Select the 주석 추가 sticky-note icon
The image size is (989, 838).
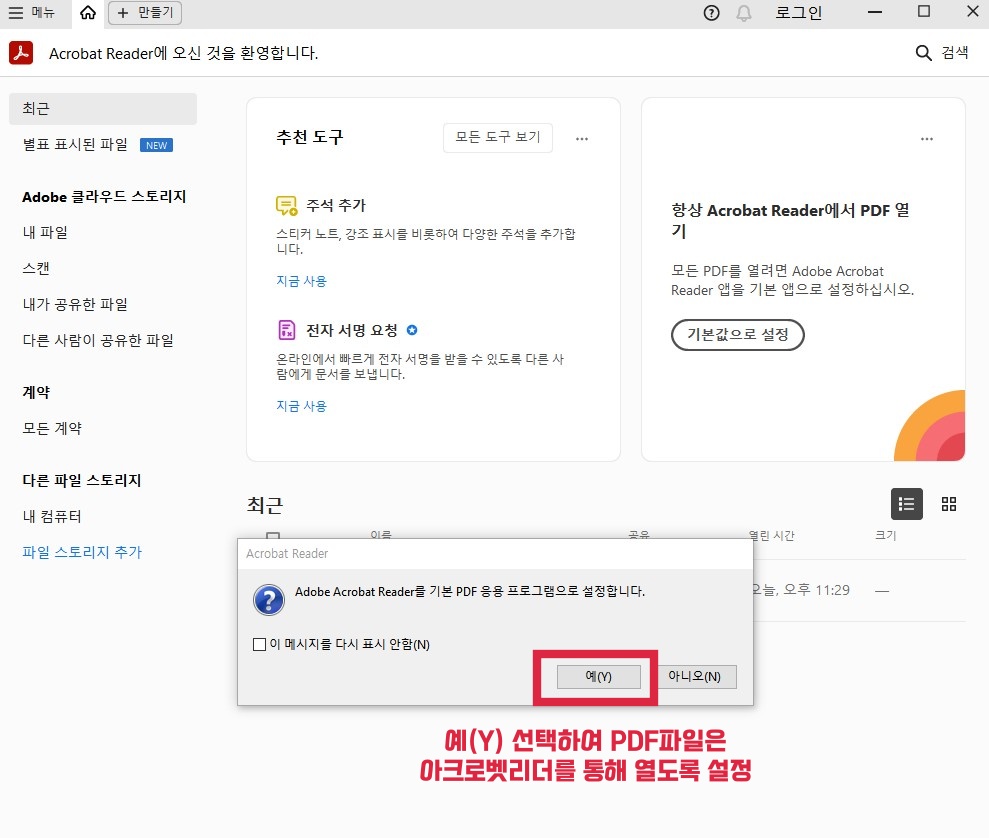point(287,203)
